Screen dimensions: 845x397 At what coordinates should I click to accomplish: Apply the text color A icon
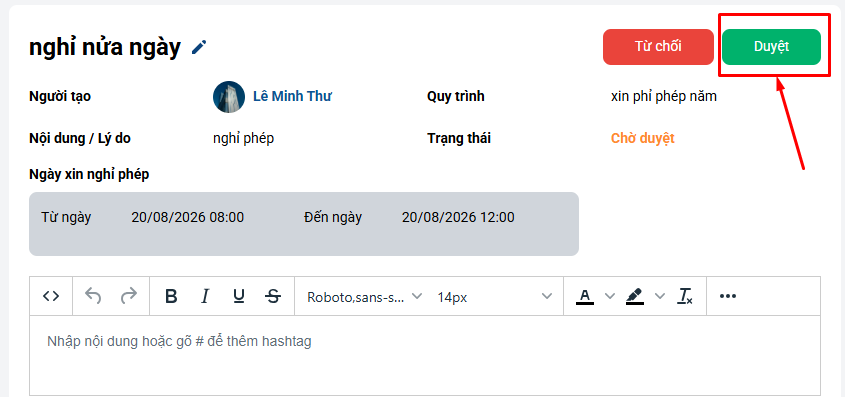click(585, 296)
